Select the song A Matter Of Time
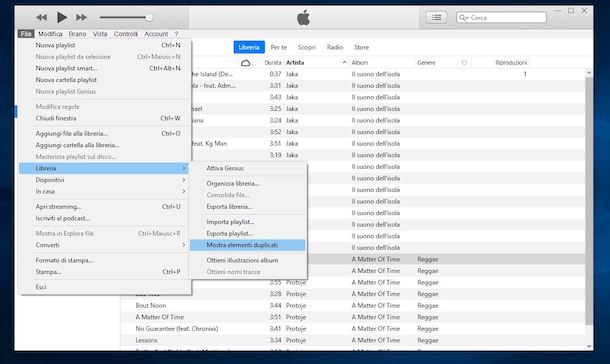 160,317
